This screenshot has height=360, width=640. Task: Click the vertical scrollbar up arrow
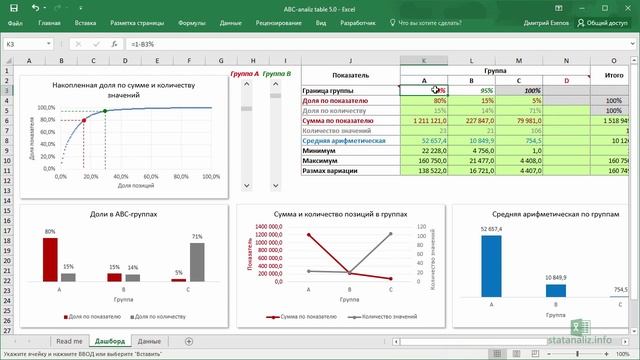click(634, 61)
